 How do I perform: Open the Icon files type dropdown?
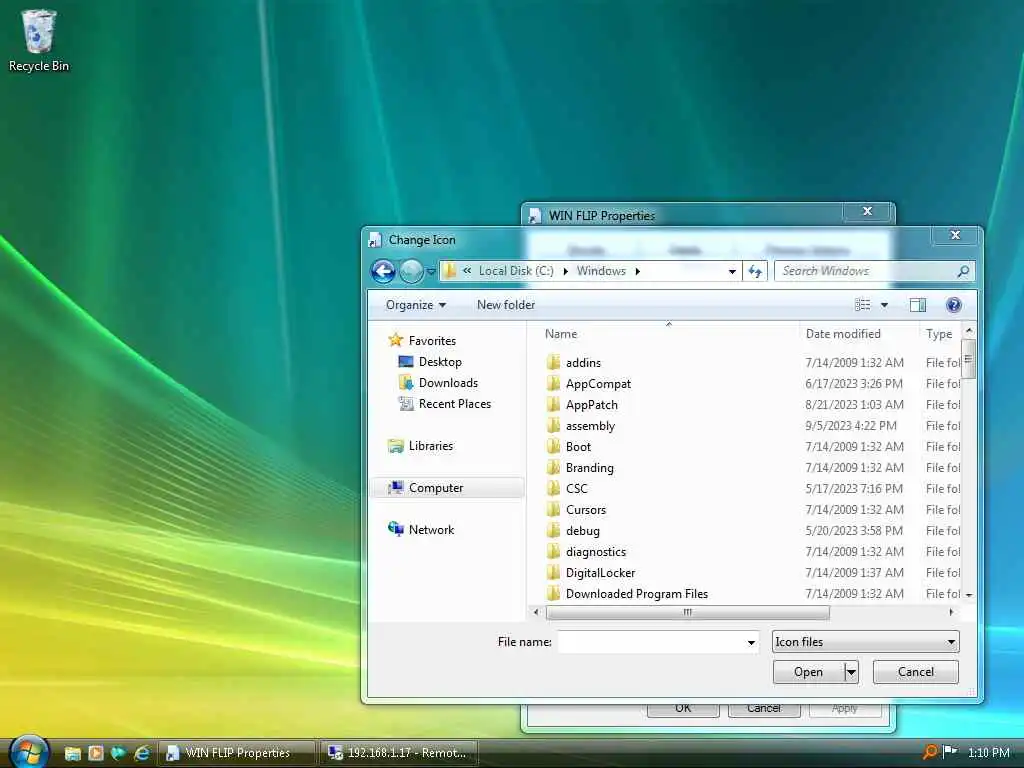click(x=865, y=642)
